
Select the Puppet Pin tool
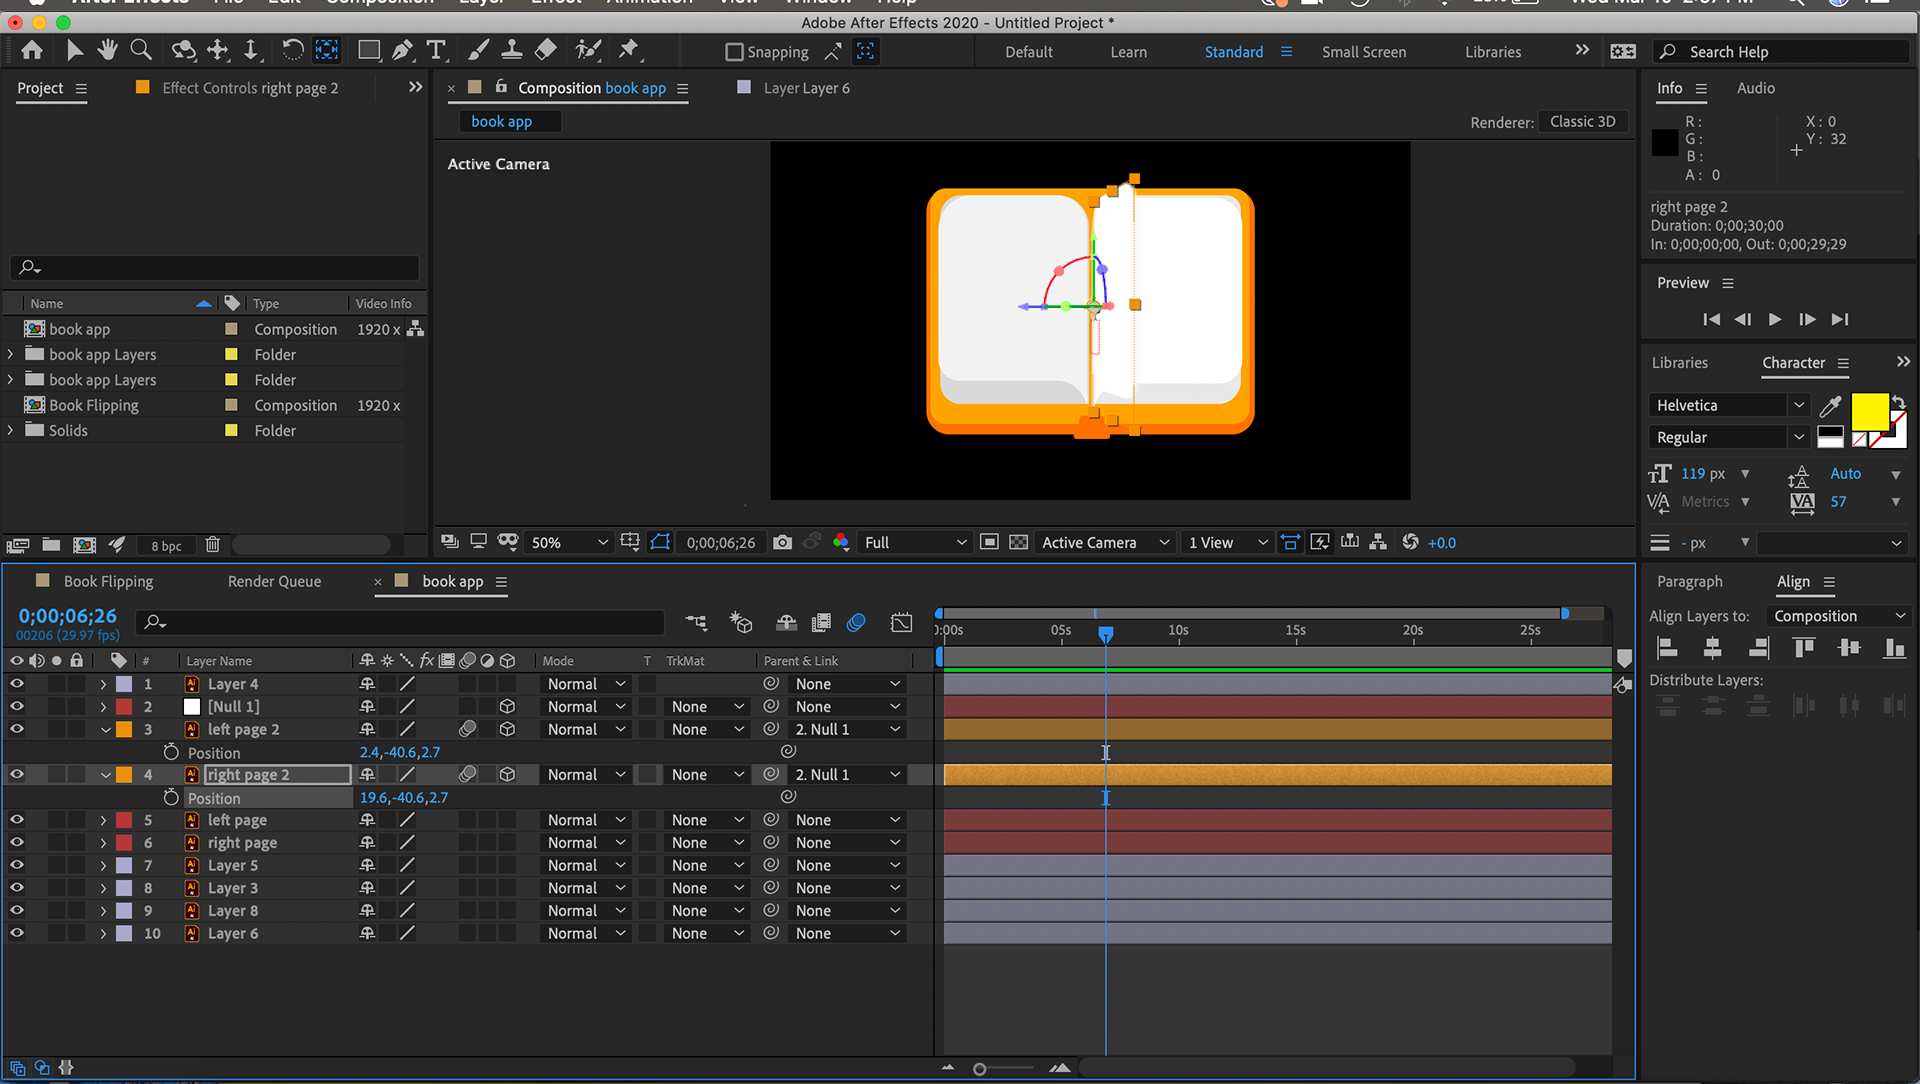click(628, 50)
